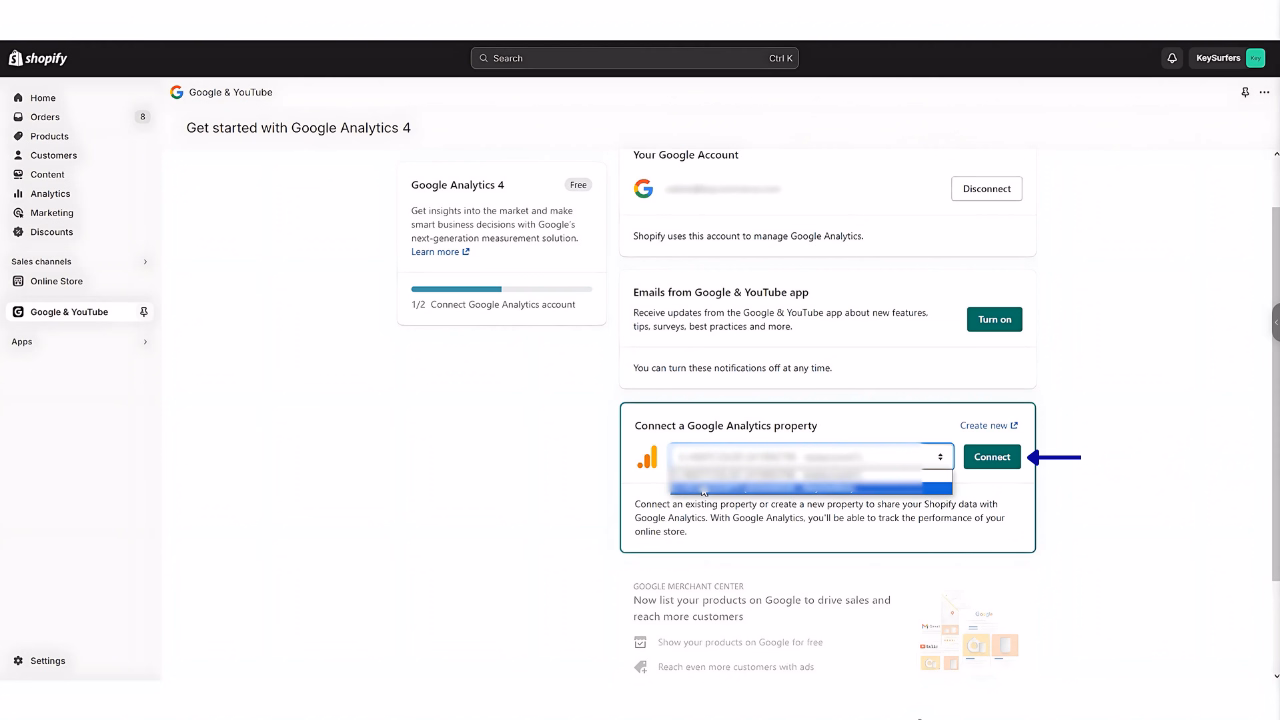The image size is (1280, 720).
Task: Focus the Search field in top bar
Action: click(x=634, y=58)
